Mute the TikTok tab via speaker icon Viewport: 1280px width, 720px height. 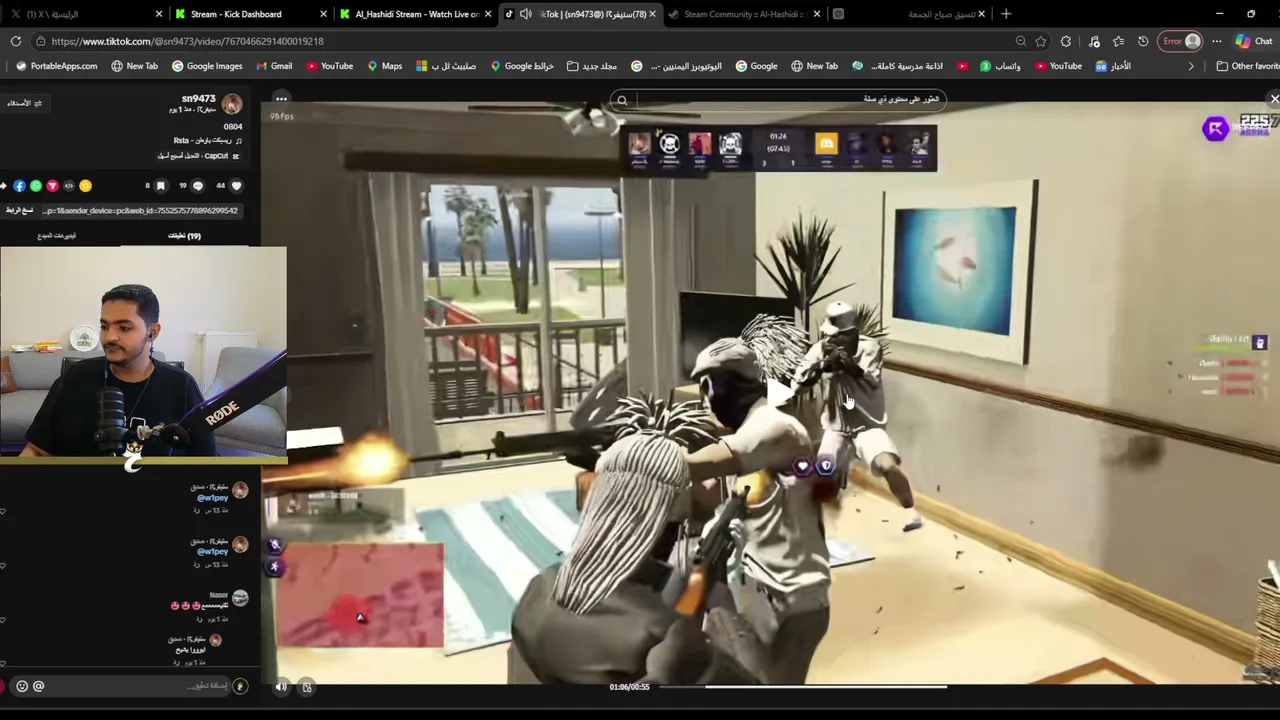click(525, 14)
